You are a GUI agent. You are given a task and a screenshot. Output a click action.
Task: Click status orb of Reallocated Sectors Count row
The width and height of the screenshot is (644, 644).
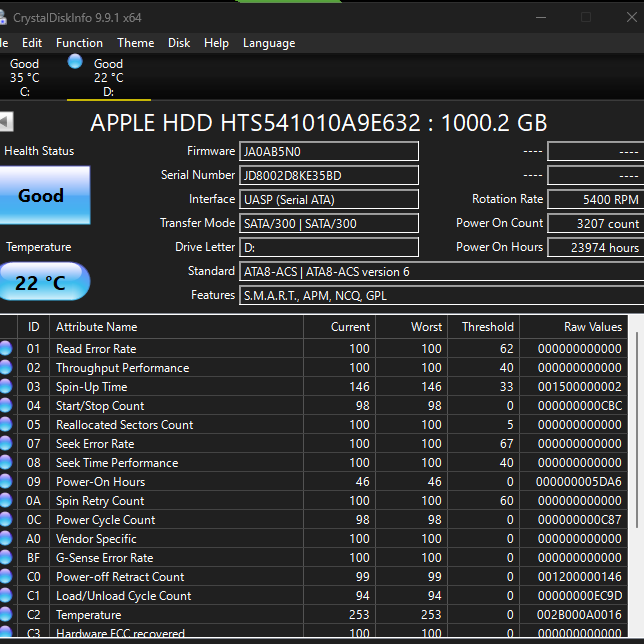[x=6, y=424]
